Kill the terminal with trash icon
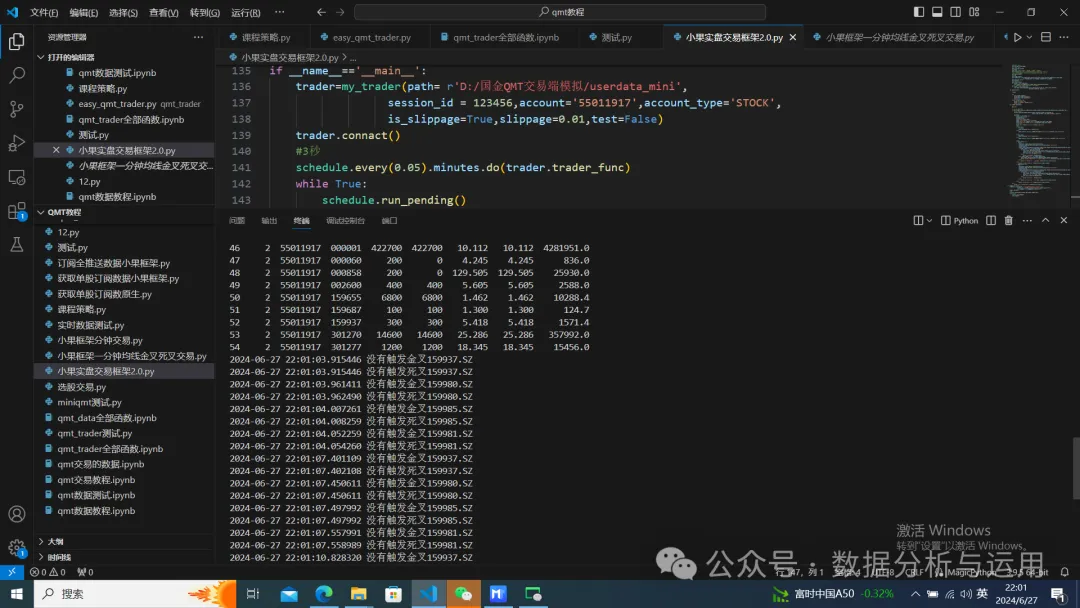 (x=1008, y=220)
